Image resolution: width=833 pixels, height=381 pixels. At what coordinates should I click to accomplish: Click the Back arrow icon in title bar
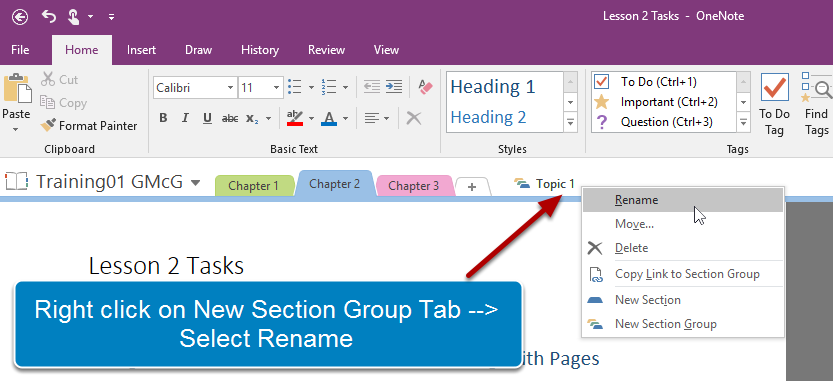pyautogui.click(x=20, y=18)
